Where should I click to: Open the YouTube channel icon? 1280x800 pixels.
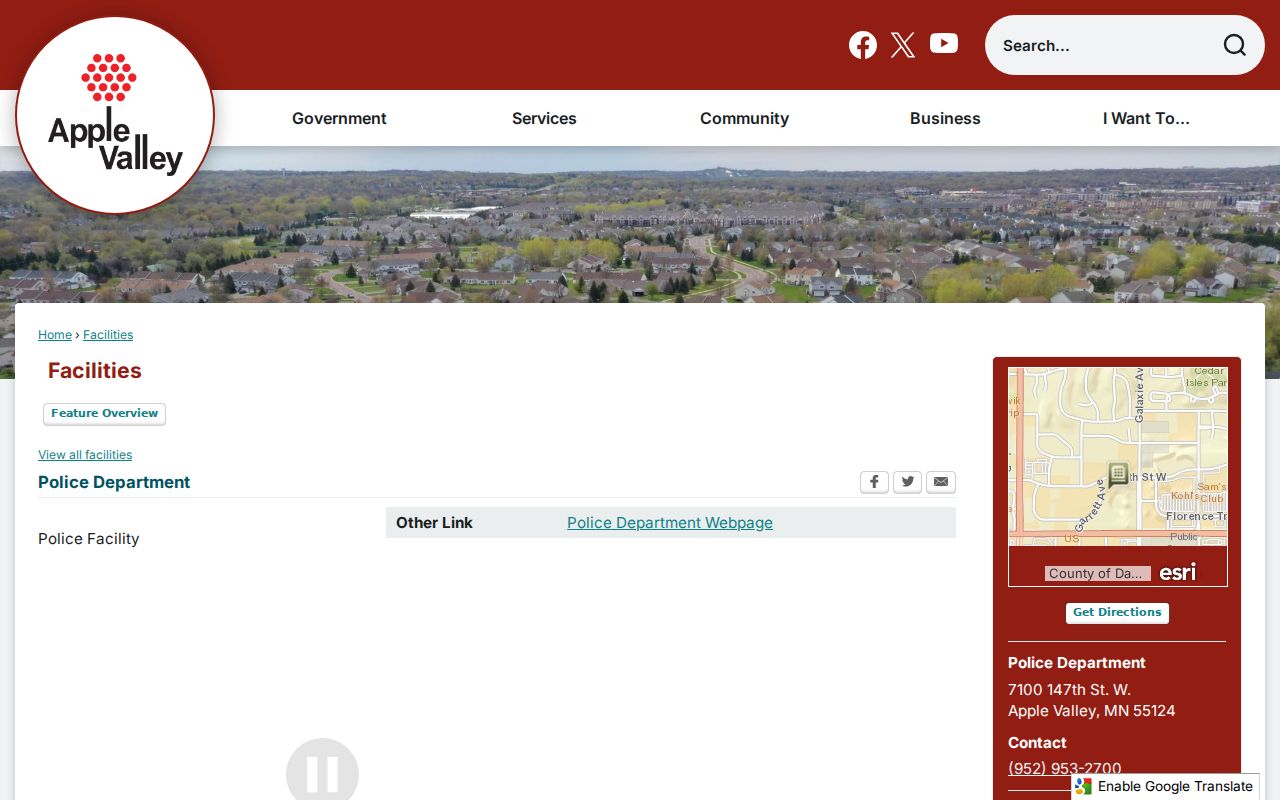click(944, 44)
